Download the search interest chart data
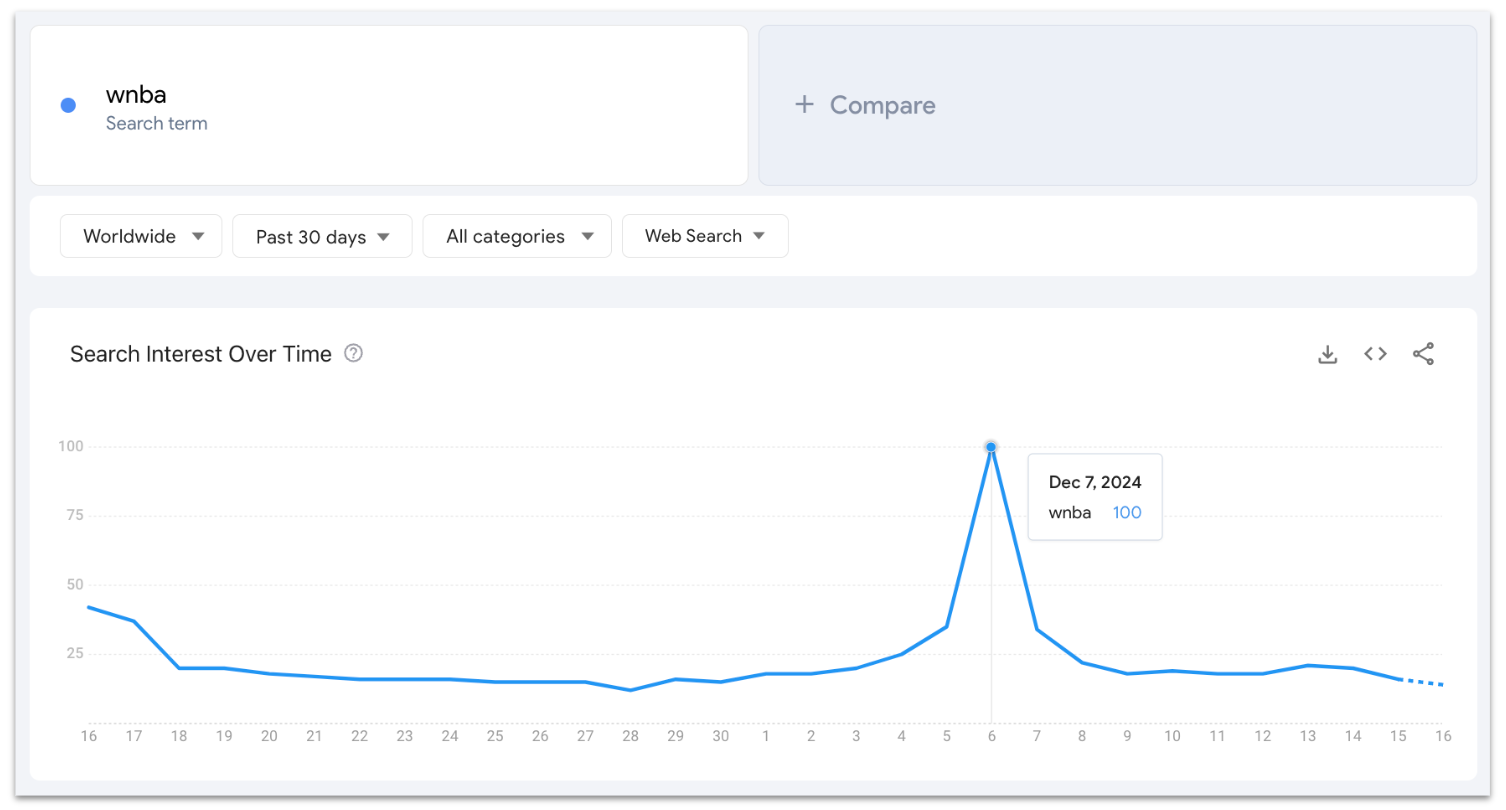This screenshot has width=1506, height=810. coord(1327,354)
